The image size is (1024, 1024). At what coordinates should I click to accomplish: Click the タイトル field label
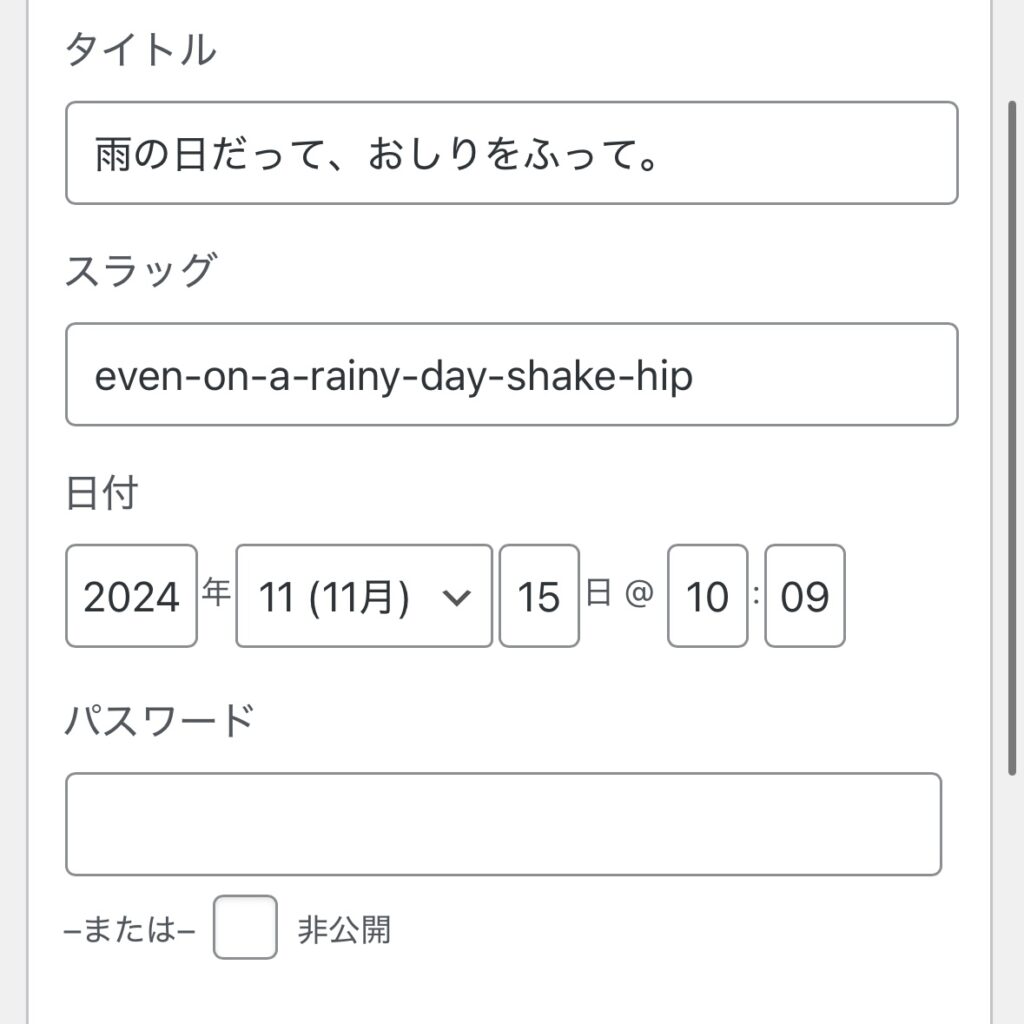[140, 49]
